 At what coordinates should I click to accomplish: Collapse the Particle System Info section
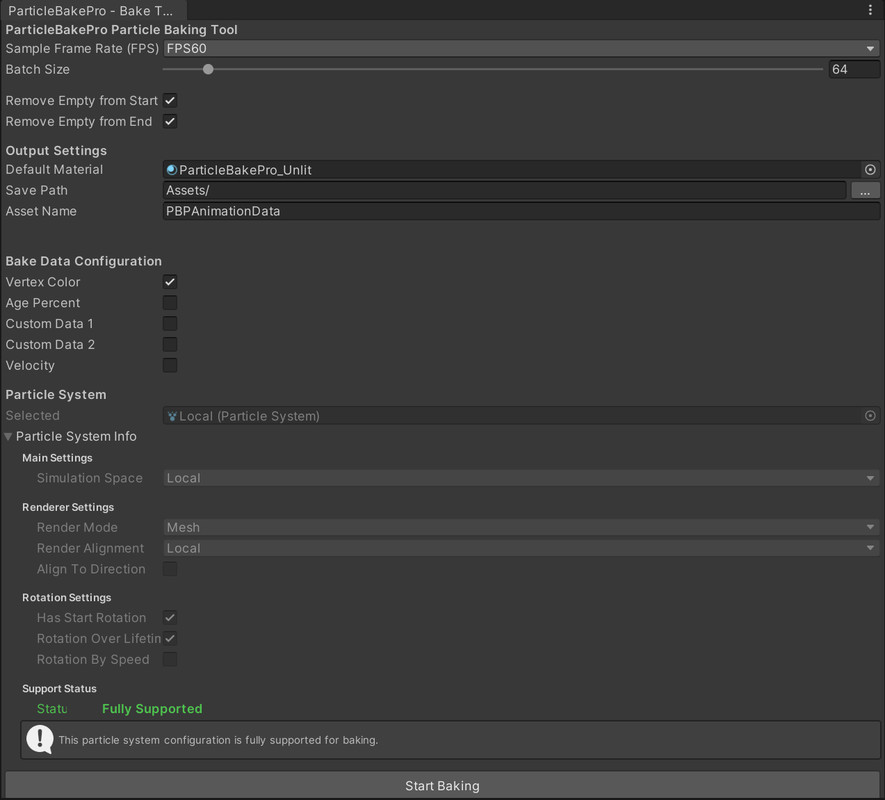(8, 436)
